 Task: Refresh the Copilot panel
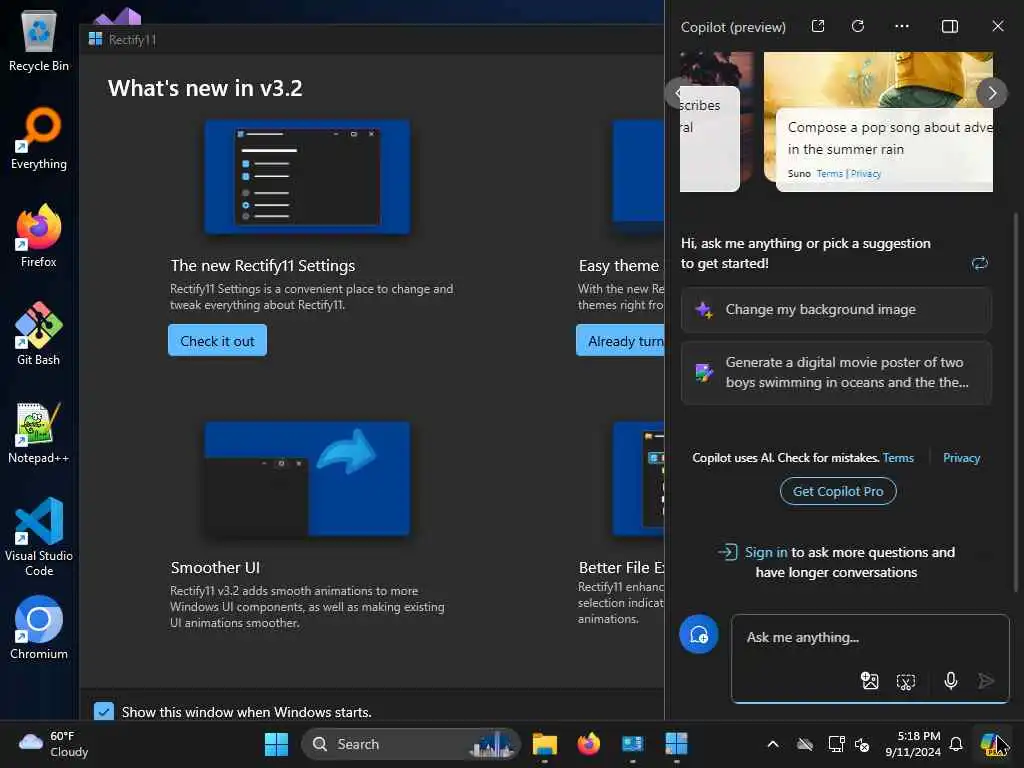click(x=857, y=26)
